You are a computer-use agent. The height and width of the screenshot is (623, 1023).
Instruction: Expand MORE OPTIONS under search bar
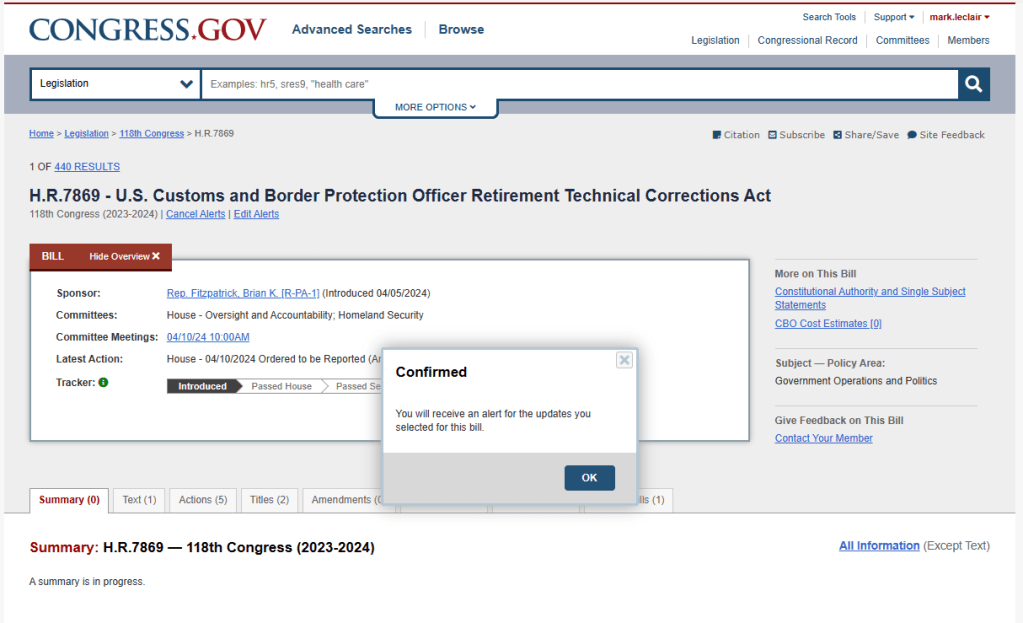(435, 107)
